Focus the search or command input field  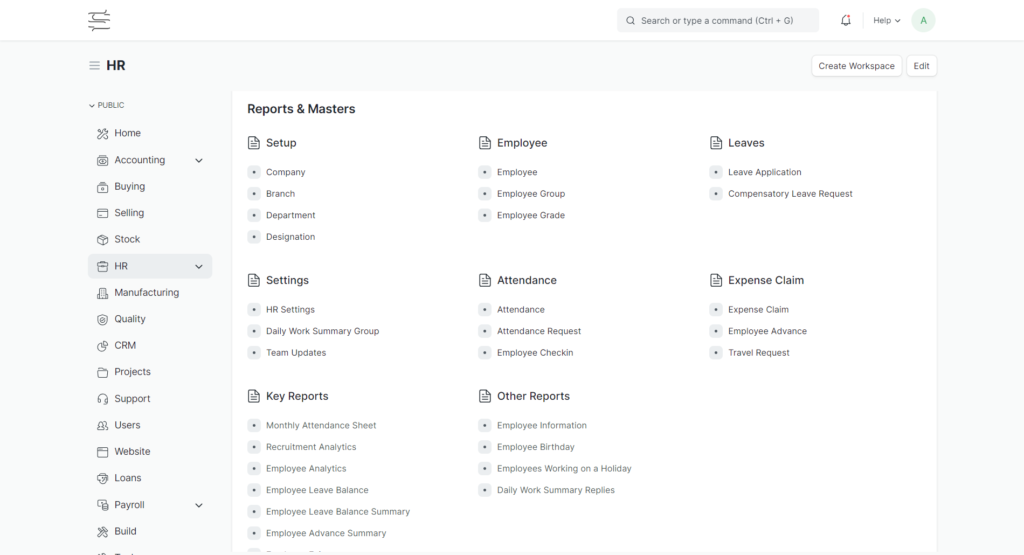point(718,20)
